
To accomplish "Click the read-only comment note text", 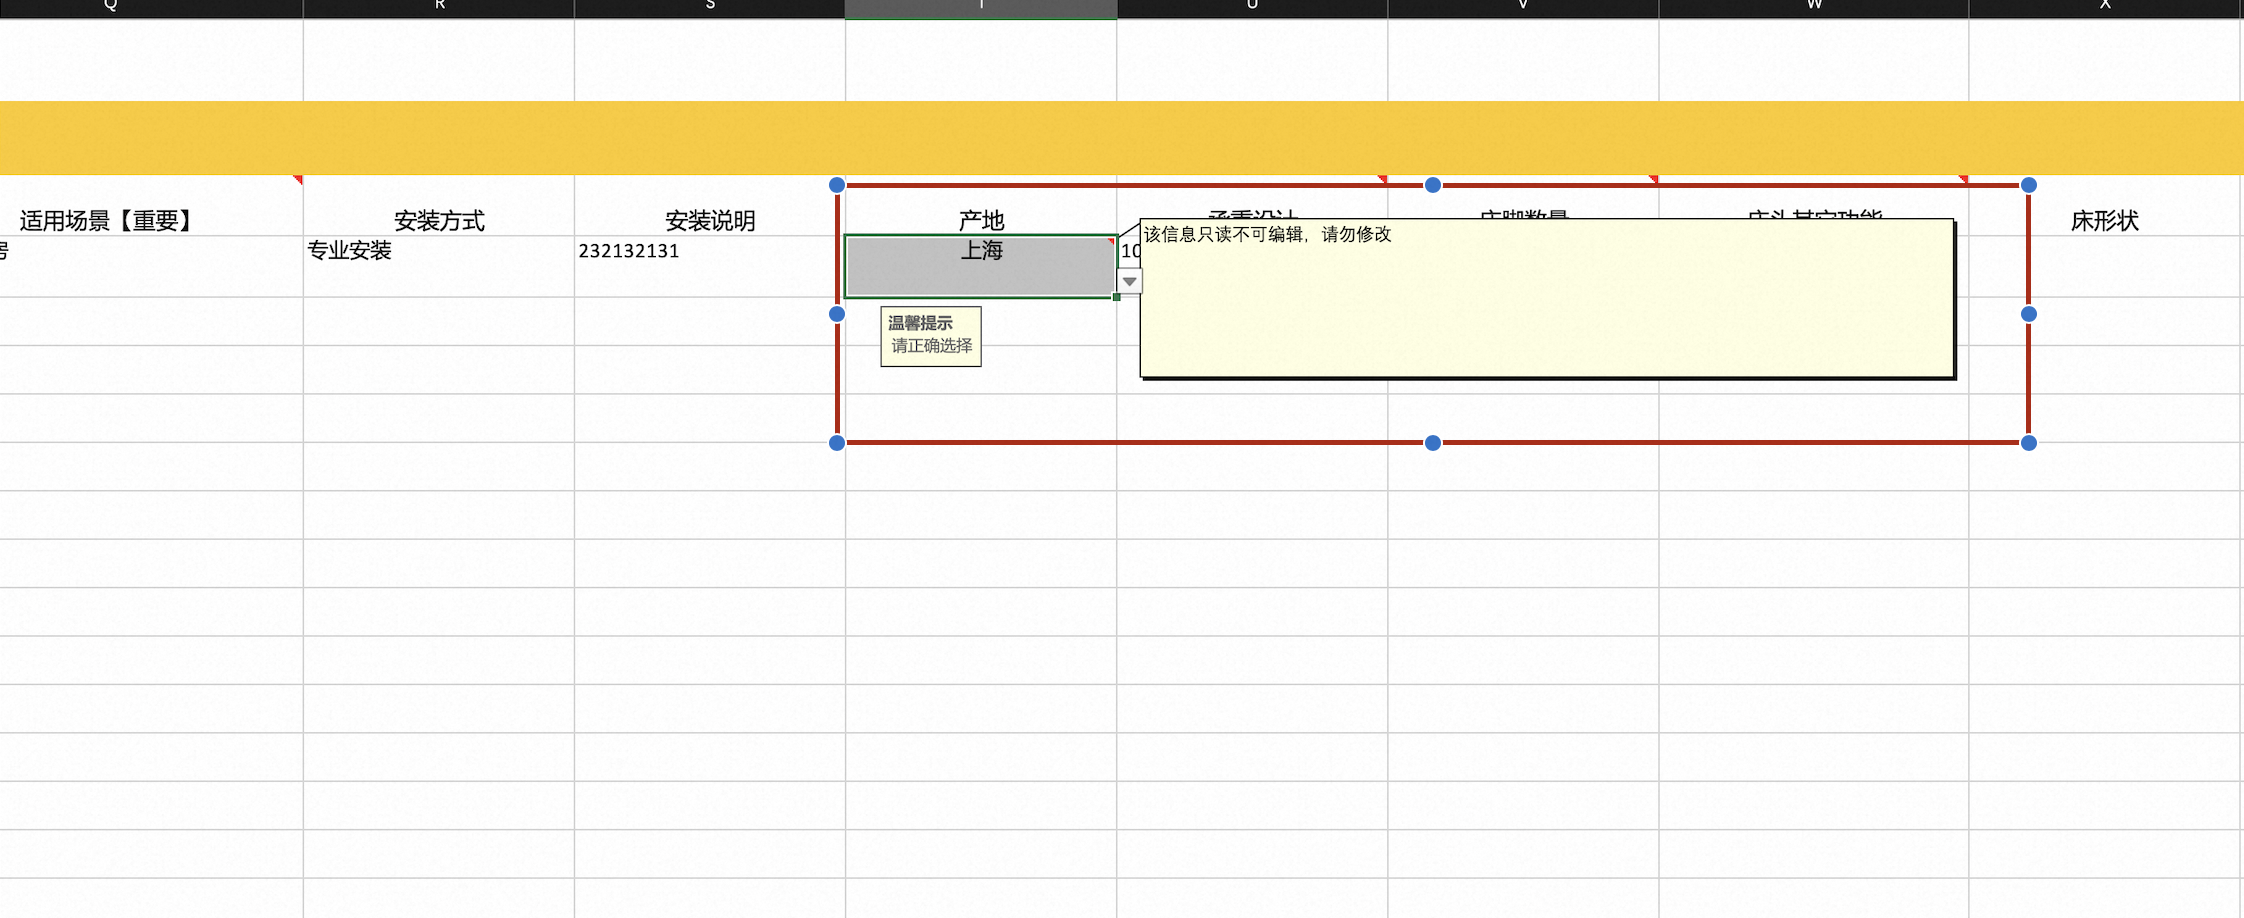I will click(x=1267, y=234).
